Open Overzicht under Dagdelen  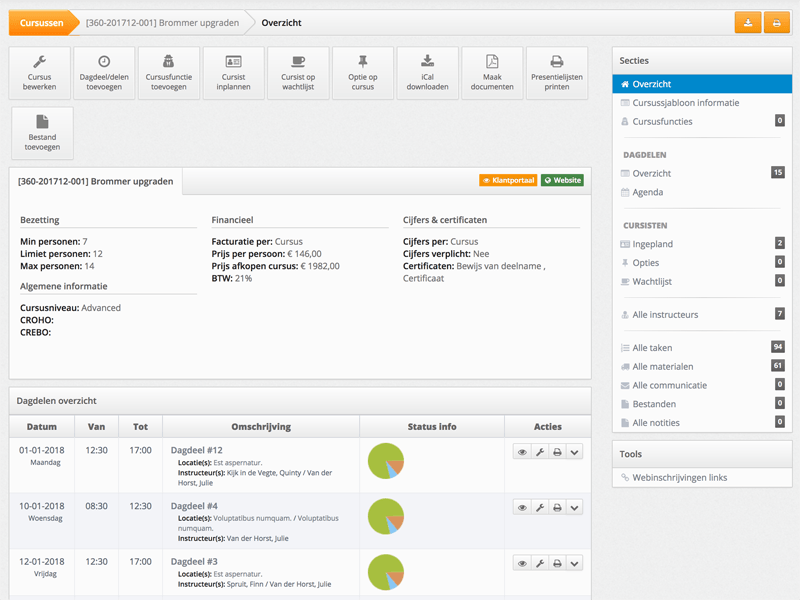pyautogui.click(x=702, y=173)
